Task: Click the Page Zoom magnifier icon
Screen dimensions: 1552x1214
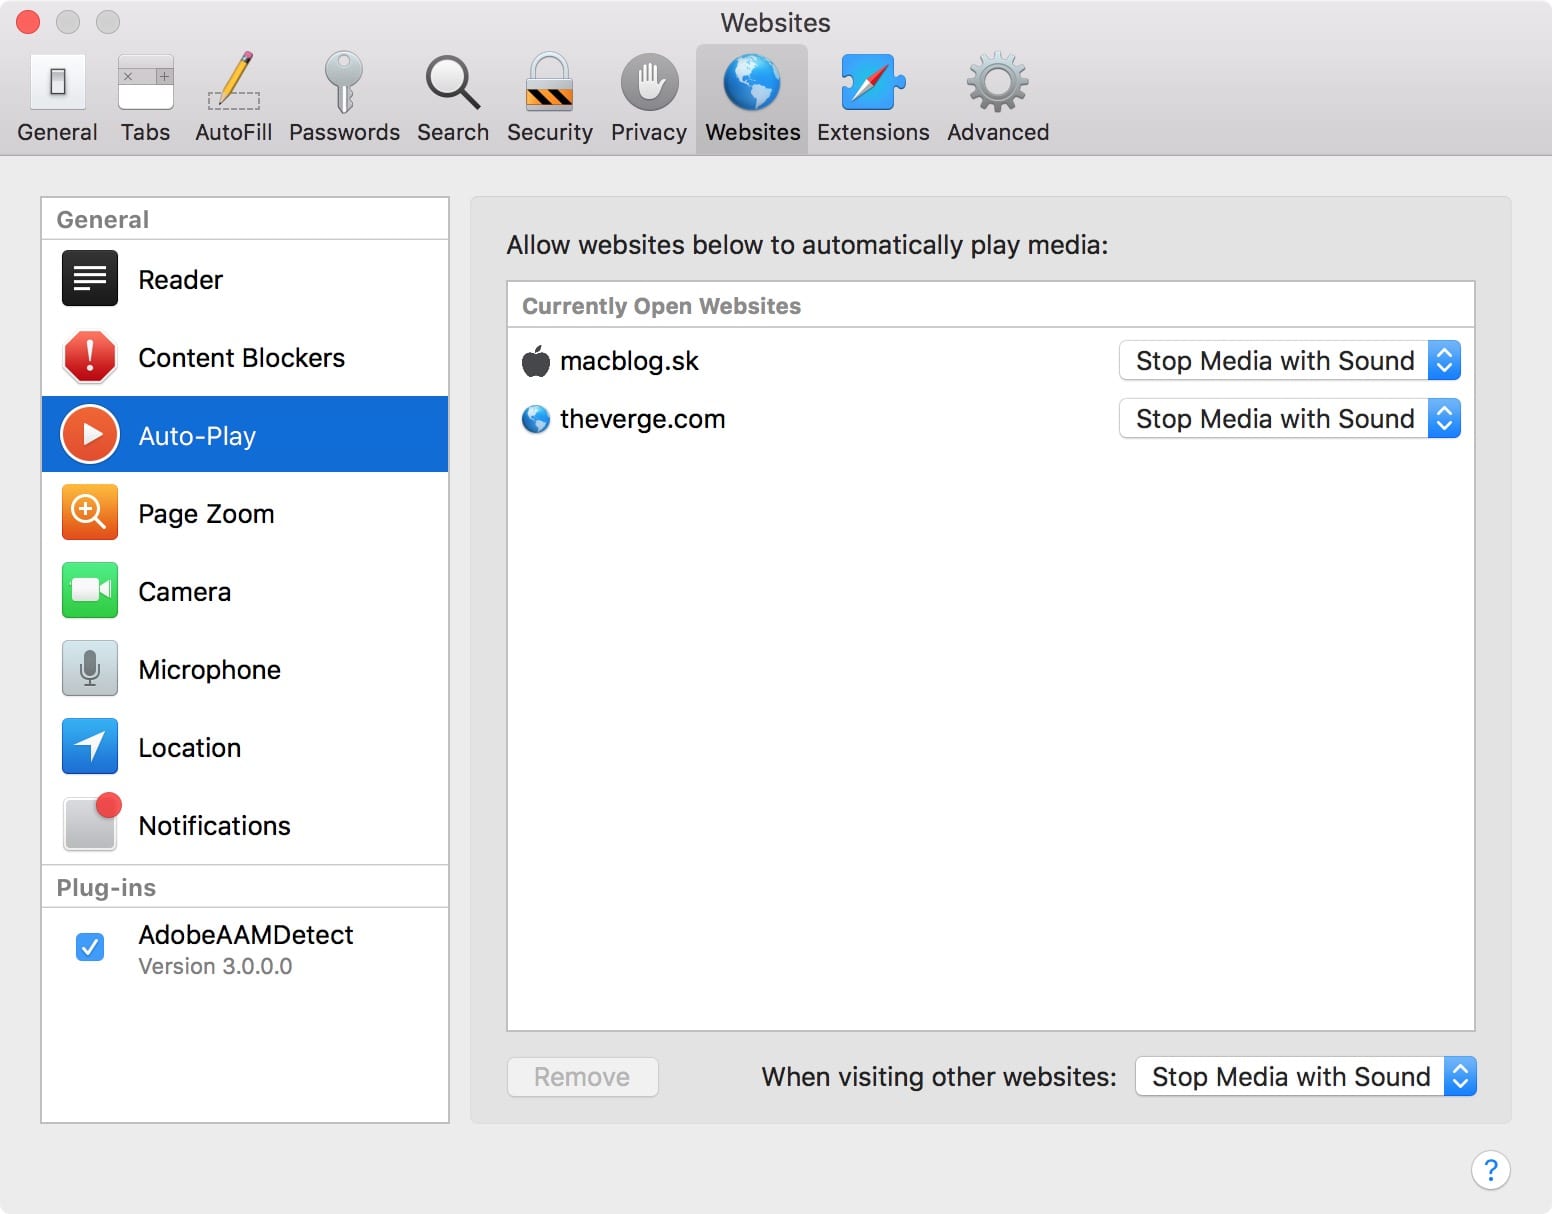Action: point(90,513)
